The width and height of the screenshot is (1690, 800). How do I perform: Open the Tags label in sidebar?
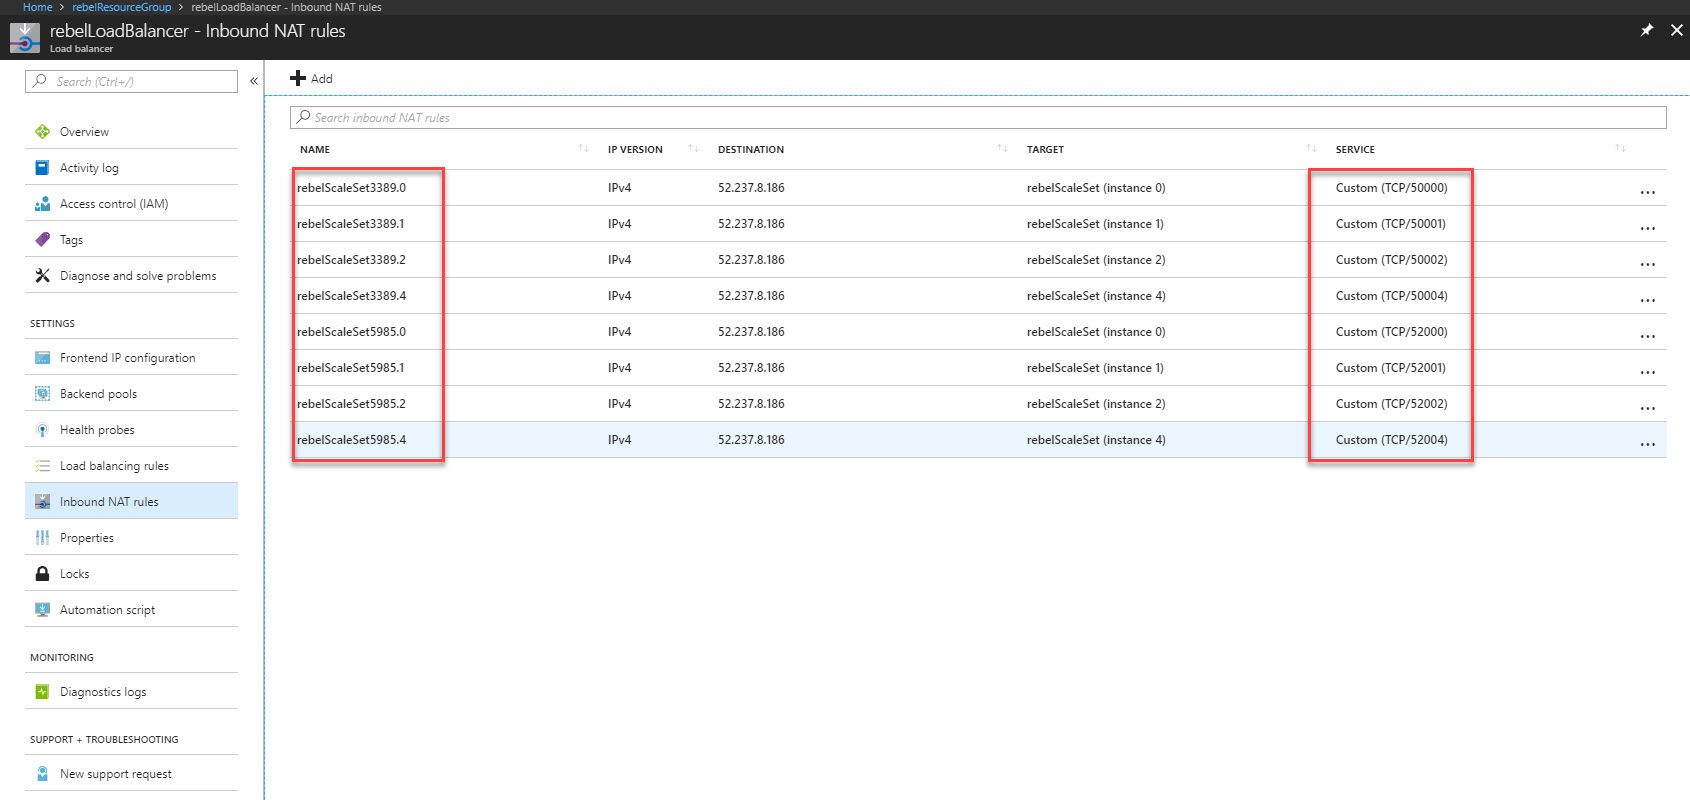pyautogui.click(x=71, y=239)
